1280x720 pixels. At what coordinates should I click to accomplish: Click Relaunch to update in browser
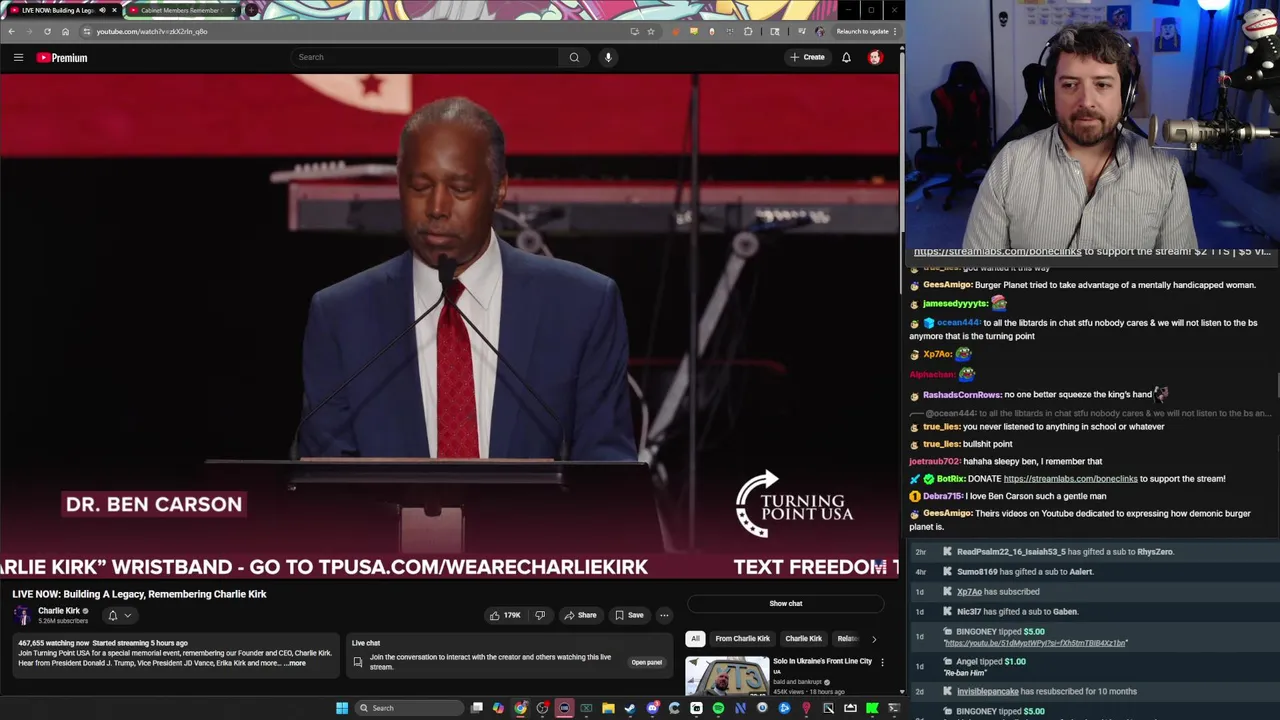tap(862, 31)
